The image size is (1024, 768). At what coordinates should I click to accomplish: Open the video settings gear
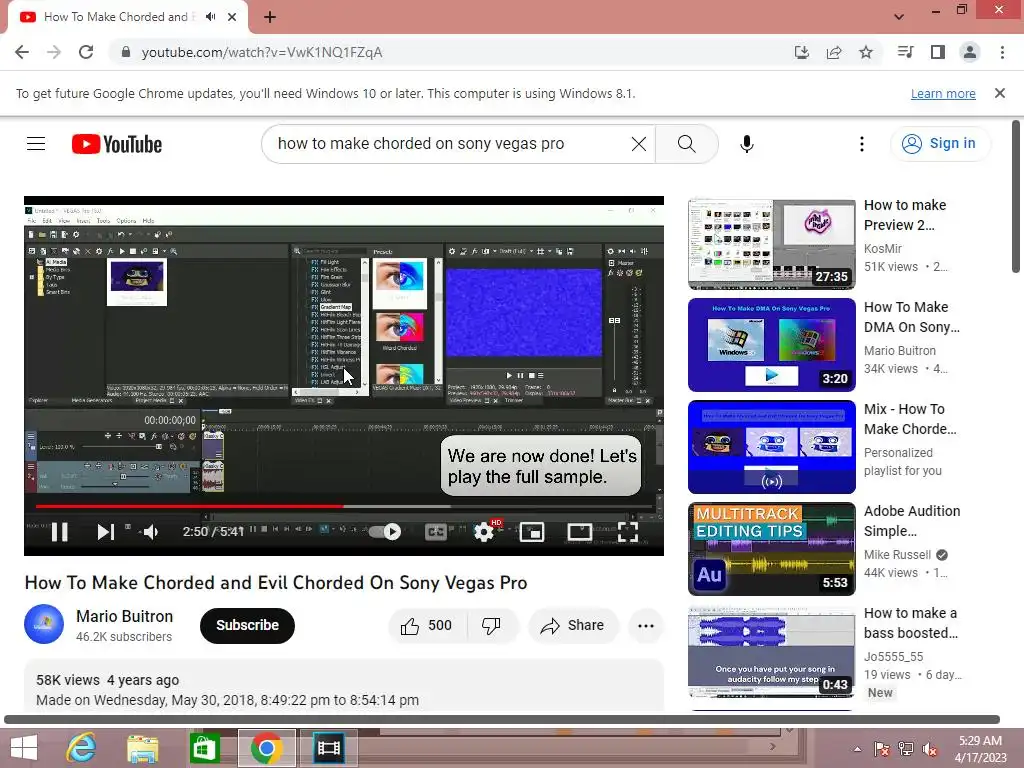(484, 532)
